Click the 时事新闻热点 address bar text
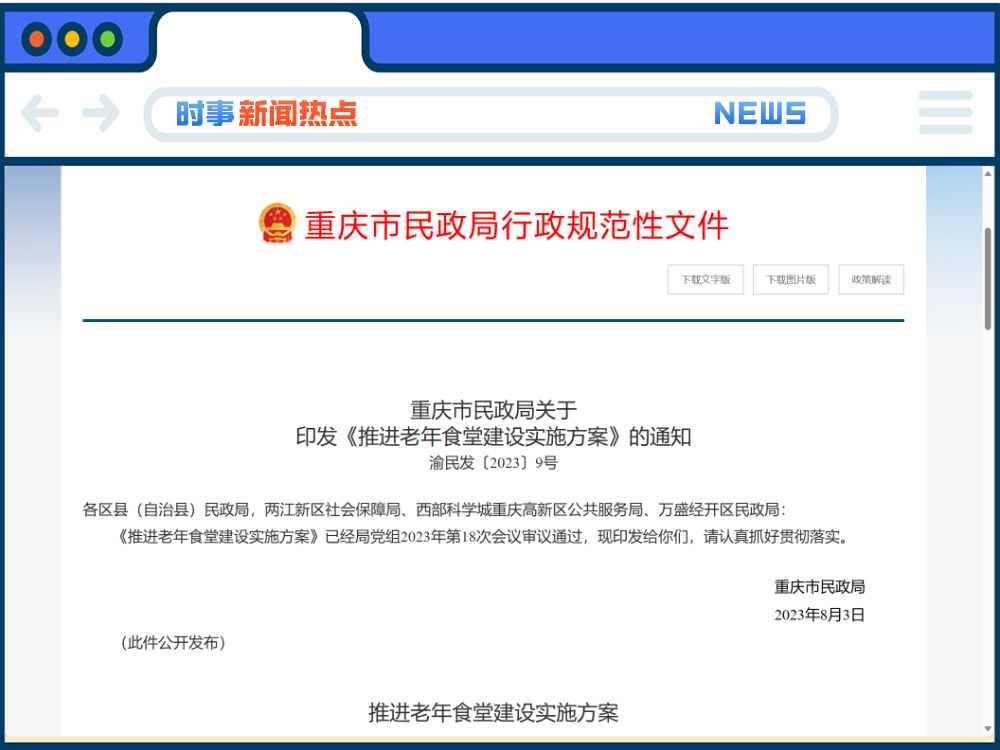Image resolution: width=1000 pixels, height=750 pixels. click(x=265, y=113)
